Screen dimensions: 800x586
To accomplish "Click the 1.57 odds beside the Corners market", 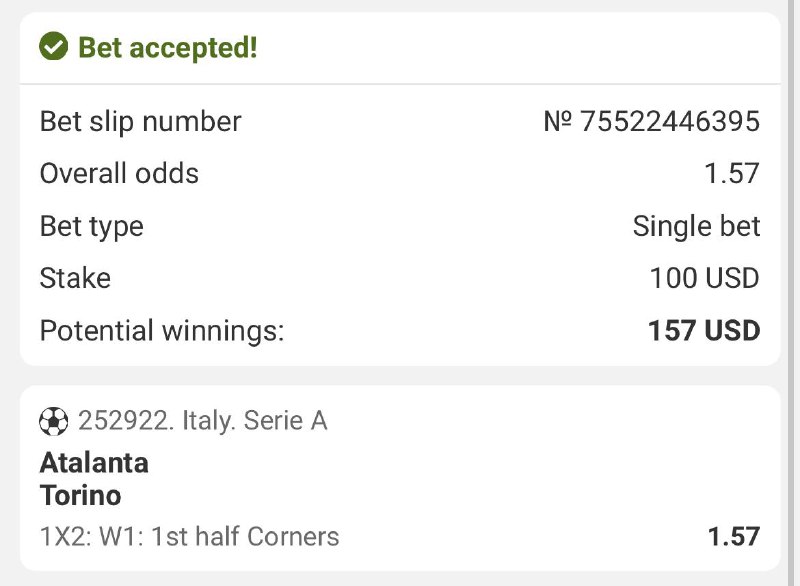I will click(733, 537).
